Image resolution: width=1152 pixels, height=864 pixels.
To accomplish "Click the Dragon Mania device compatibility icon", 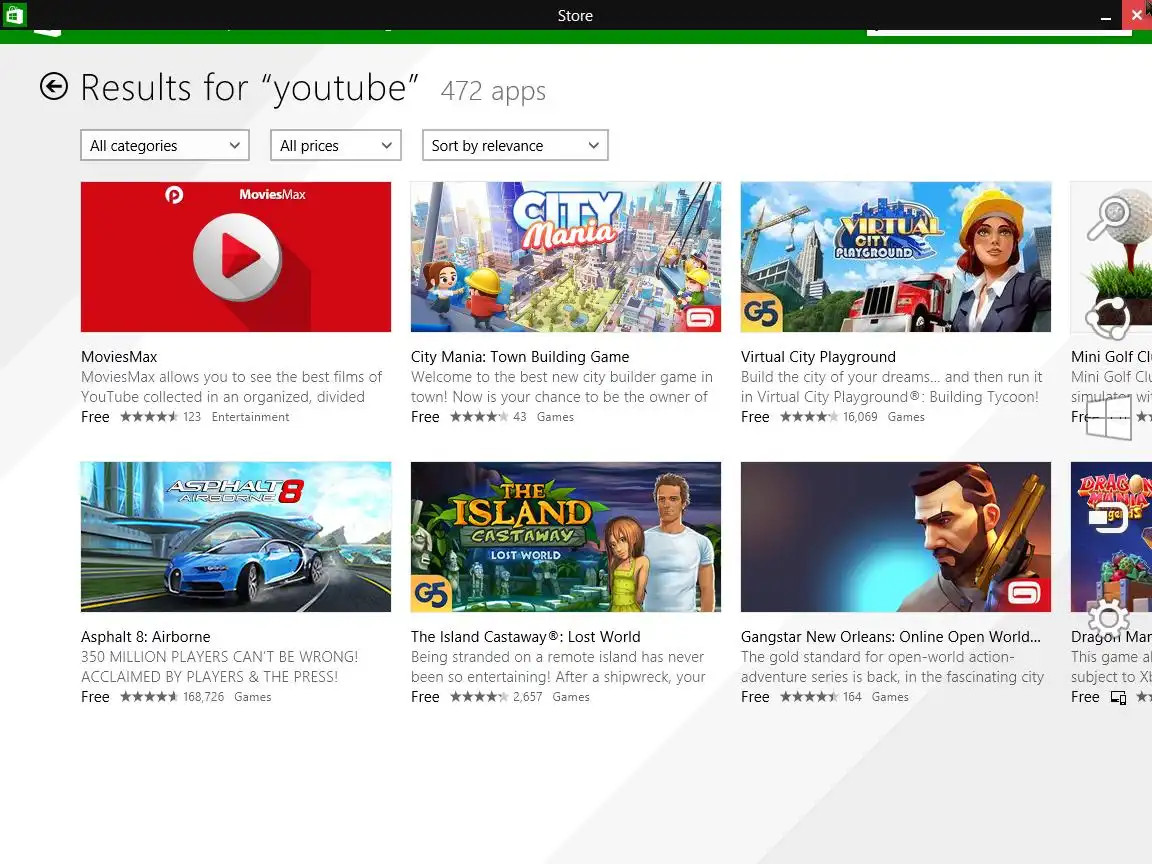I will 1118,698.
